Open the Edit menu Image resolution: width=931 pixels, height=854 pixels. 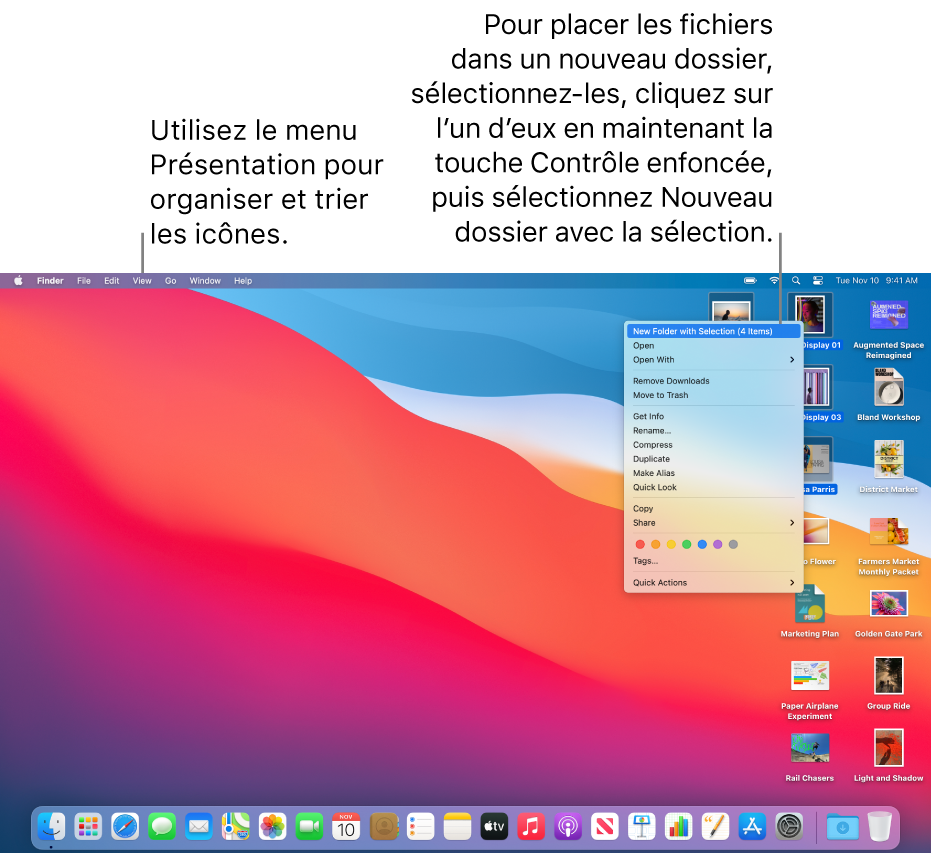pyautogui.click(x=112, y=281)
